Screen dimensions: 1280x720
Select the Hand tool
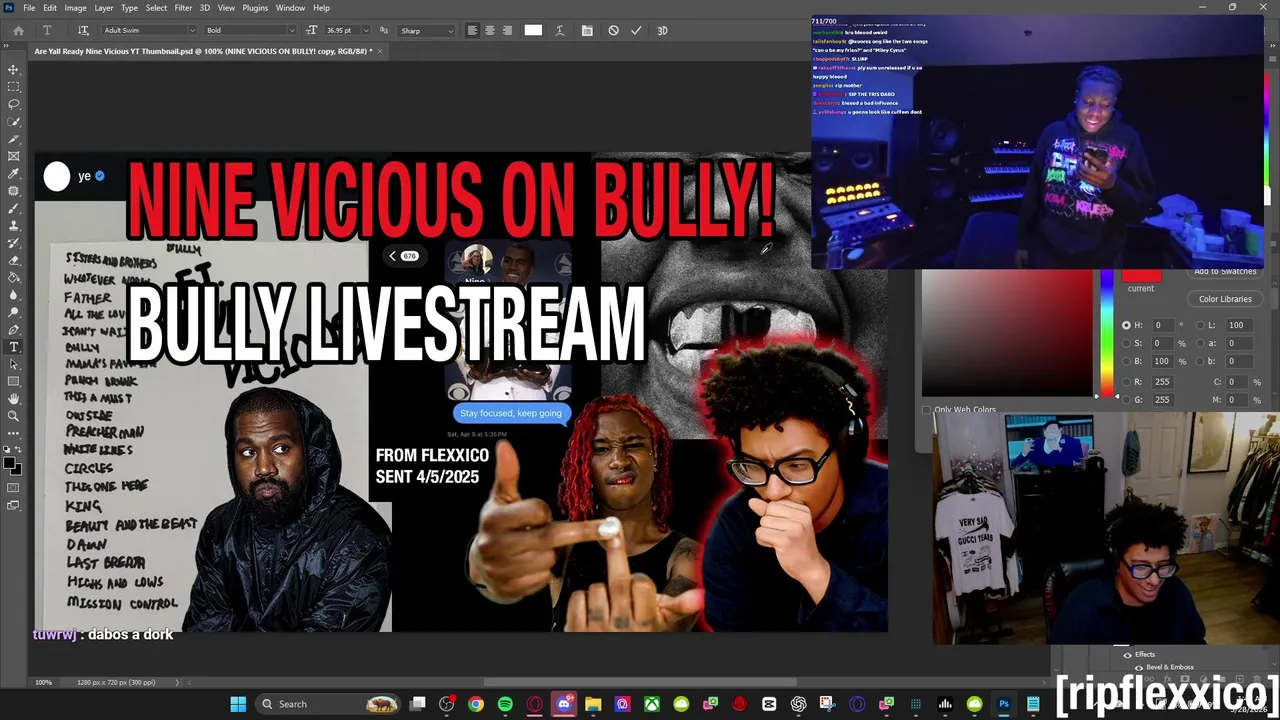(14, 399)
